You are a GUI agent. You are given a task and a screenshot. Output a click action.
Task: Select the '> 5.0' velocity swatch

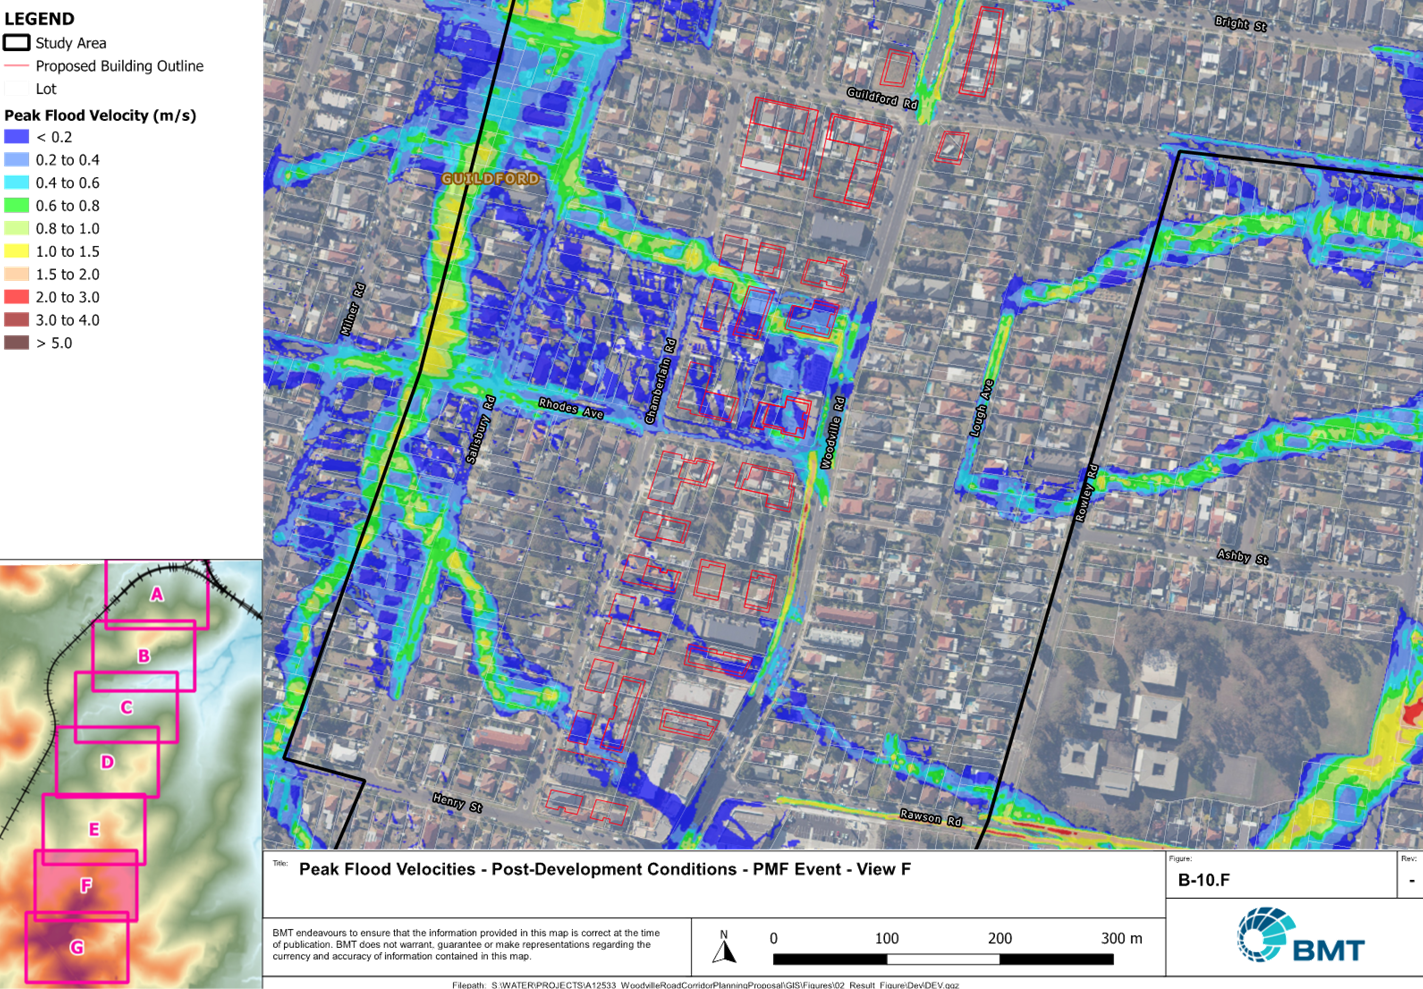point(16,343)
